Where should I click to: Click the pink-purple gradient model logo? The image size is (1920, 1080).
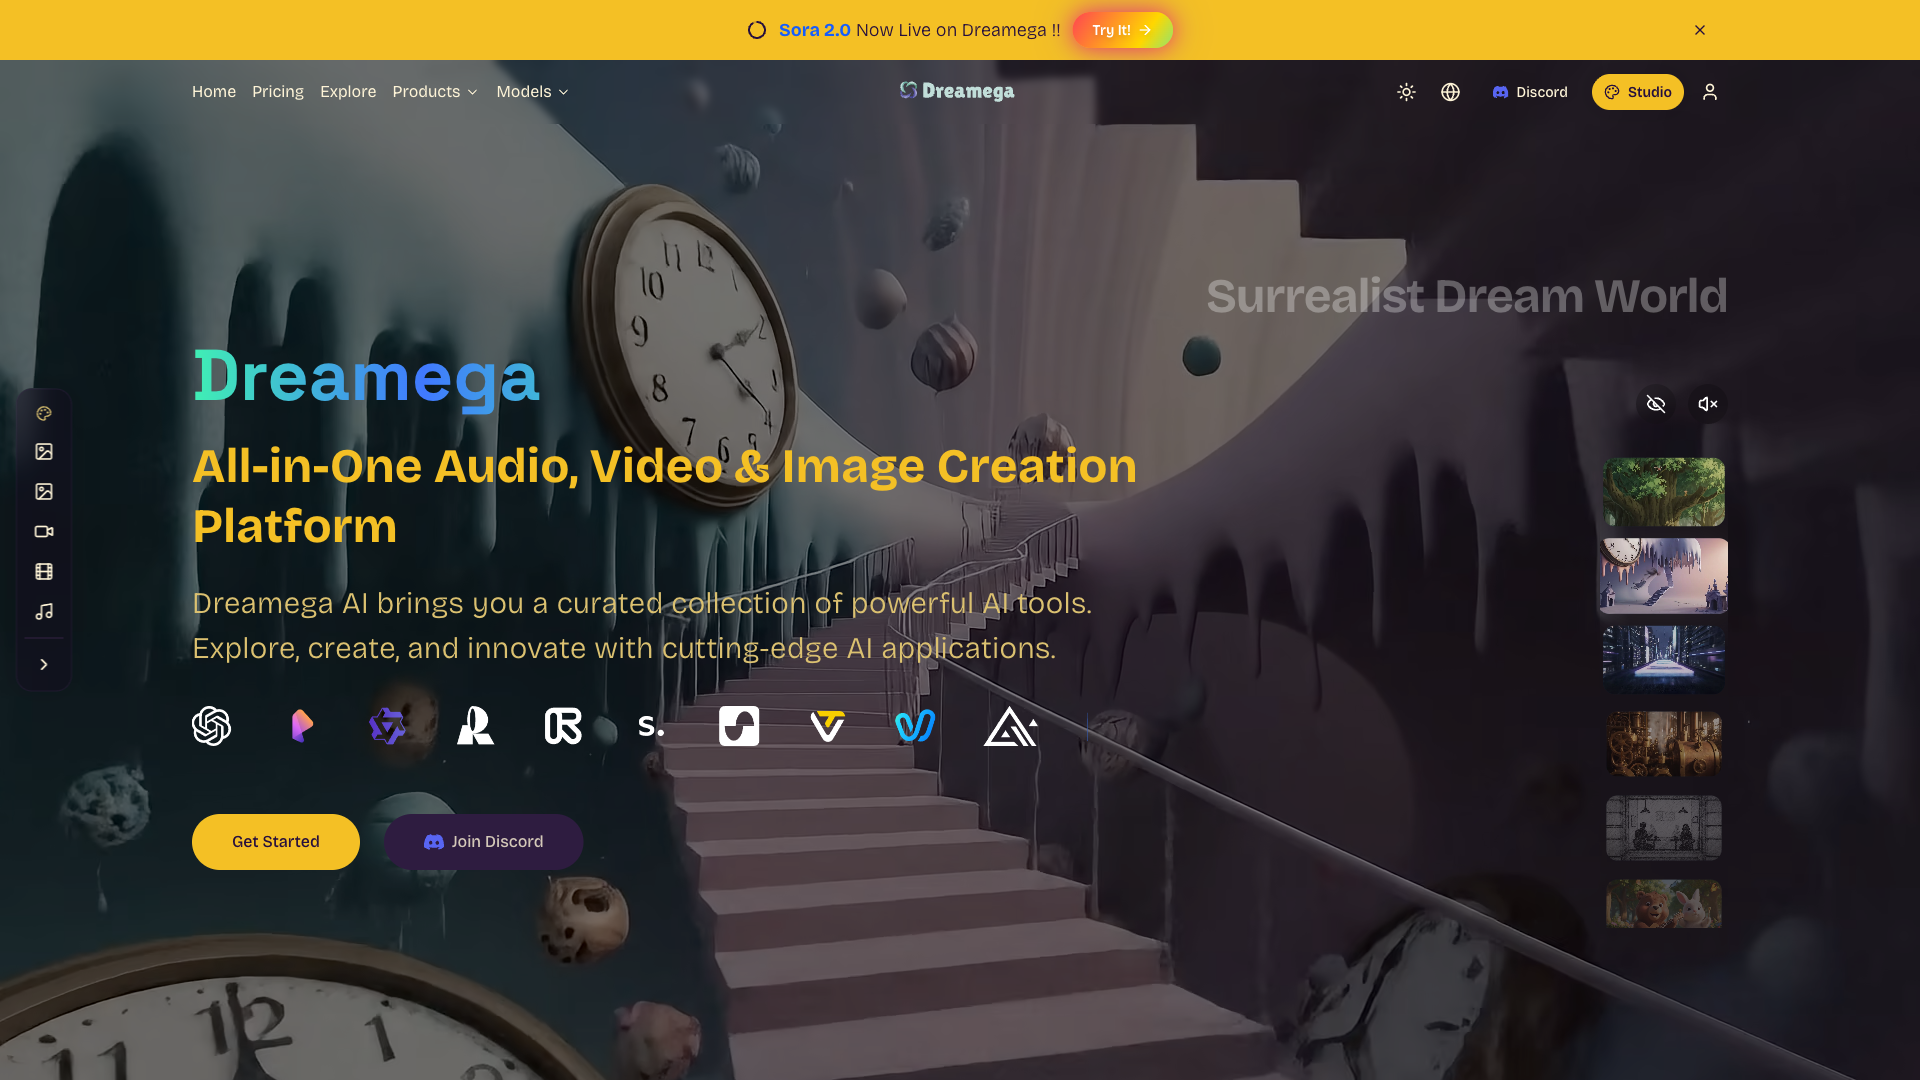pos(302,726)
